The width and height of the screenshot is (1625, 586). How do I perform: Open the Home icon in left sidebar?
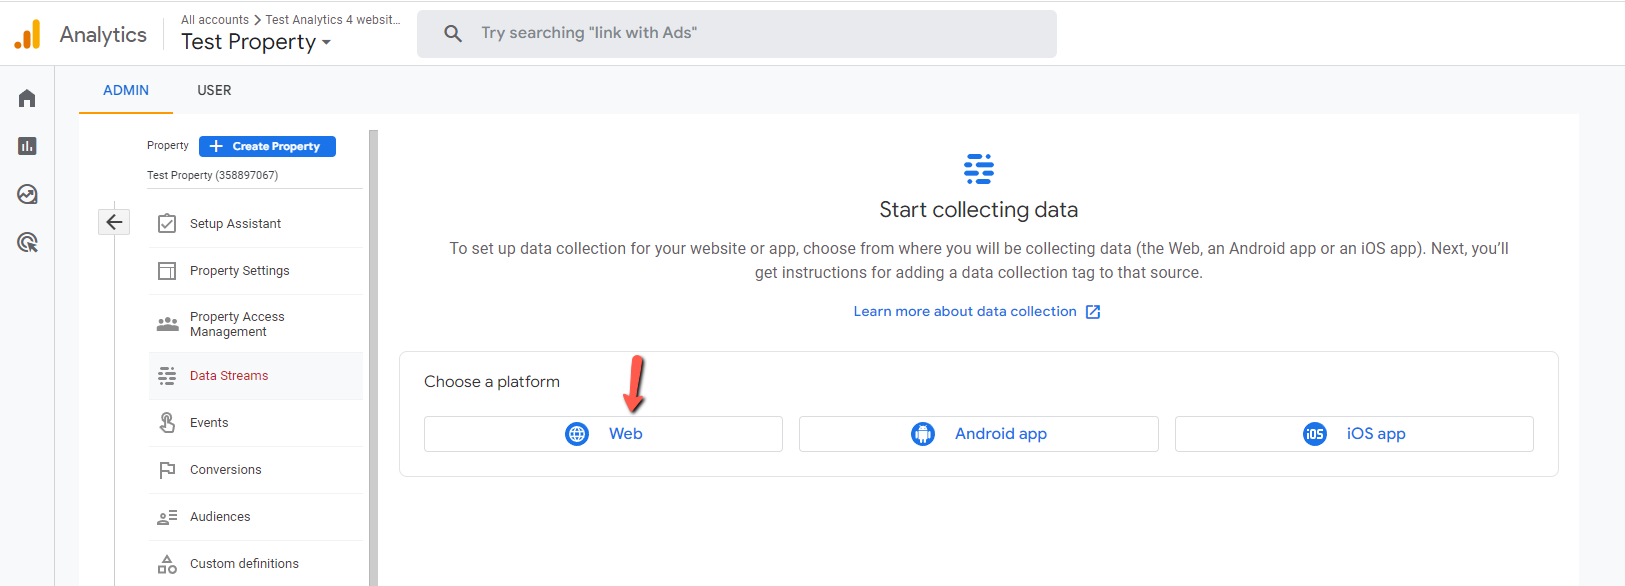coord(27,98)
